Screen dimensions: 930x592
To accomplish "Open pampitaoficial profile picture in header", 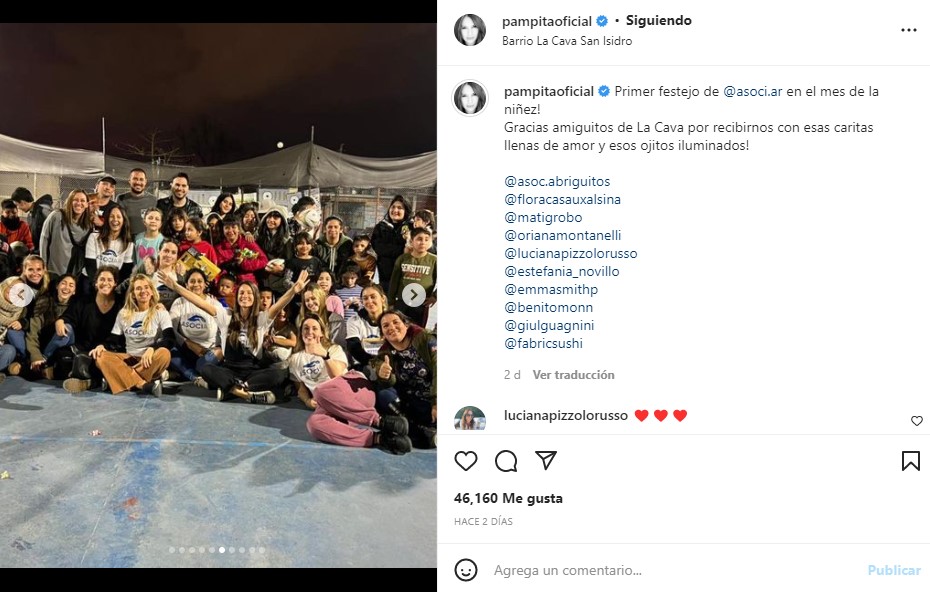I will (470, 30).
